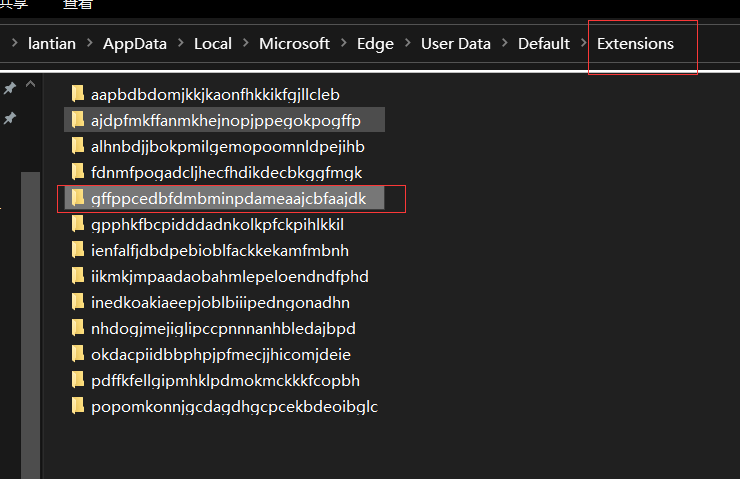Click folder icon of gffppcedbfdmbminpdameaajcbfaajdk
740x479 pixels.
point(78,197)
